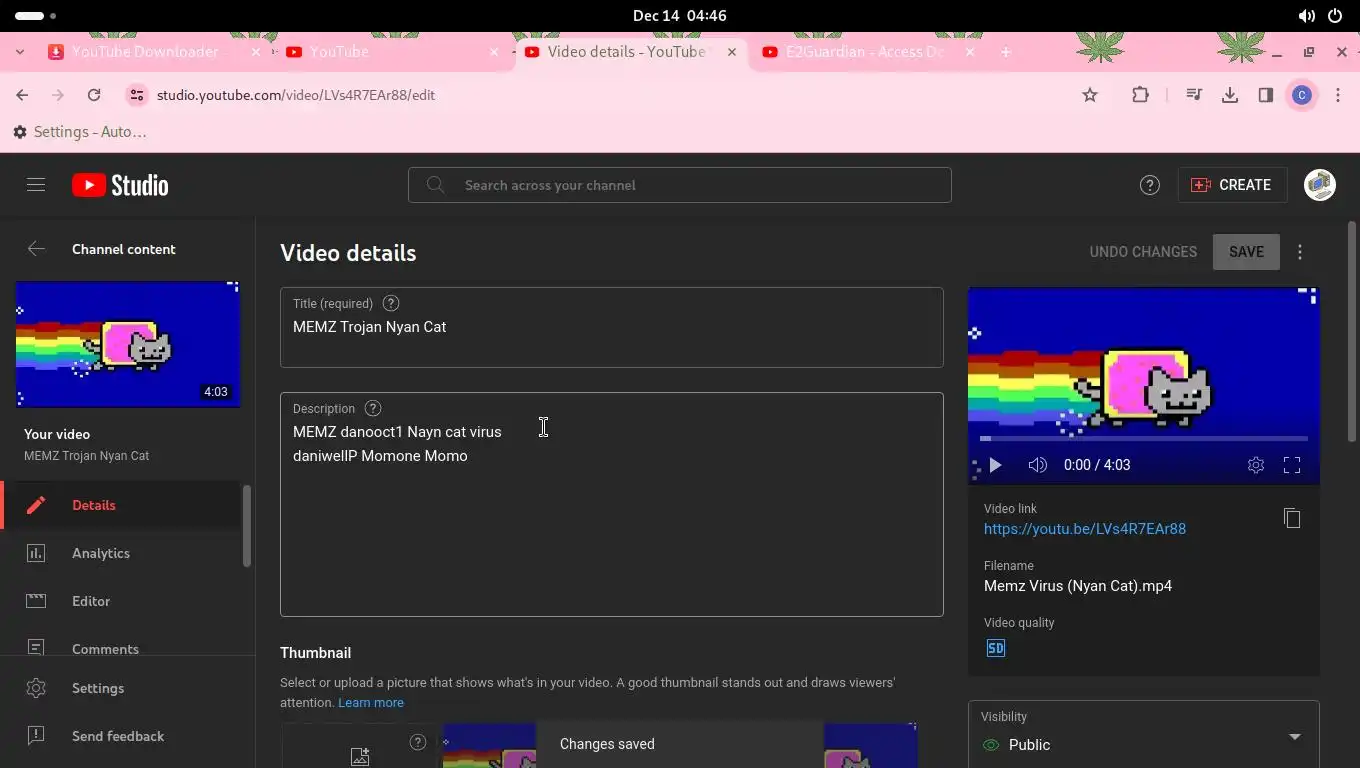The image size is (1360, 768).
Task: Click the Settings gear icon in sidebar
Action: [x=36, y=688]
